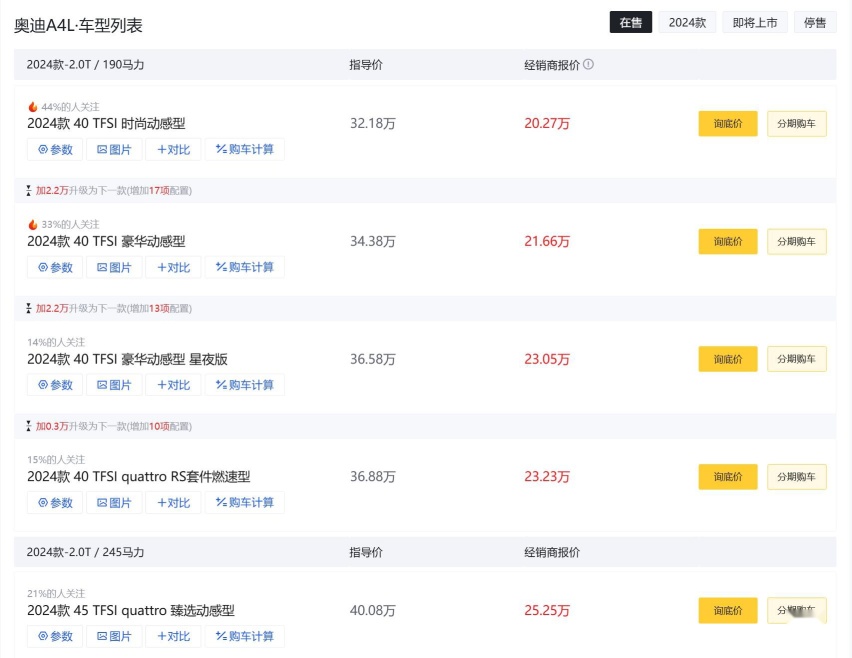
Task: Click the 奥迪A4L·车型列表 heading
Action: [x=78, y=26]
